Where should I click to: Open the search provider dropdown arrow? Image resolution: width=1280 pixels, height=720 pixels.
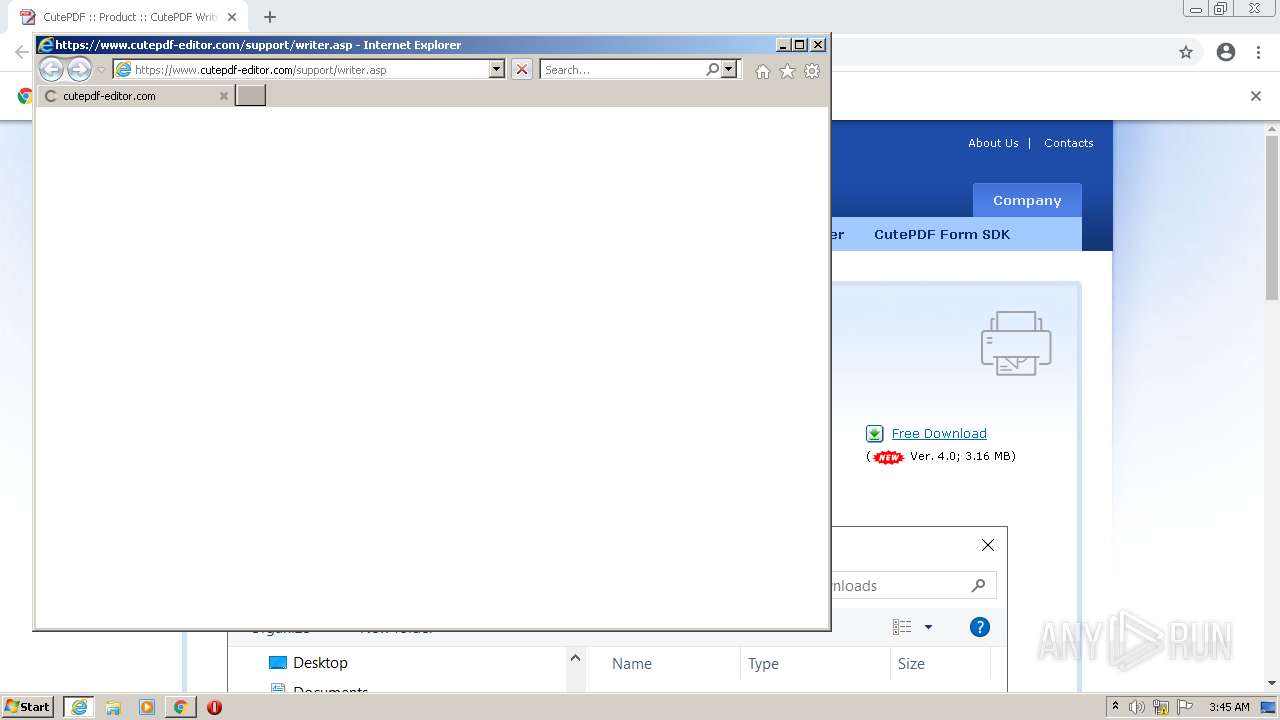click(x=729, y=69)
